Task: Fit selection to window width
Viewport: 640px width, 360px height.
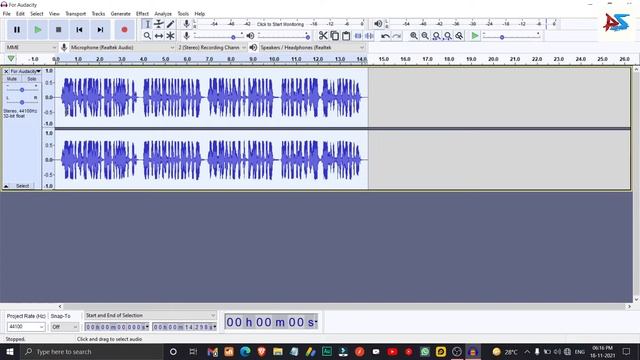Action: click(436, 36)
